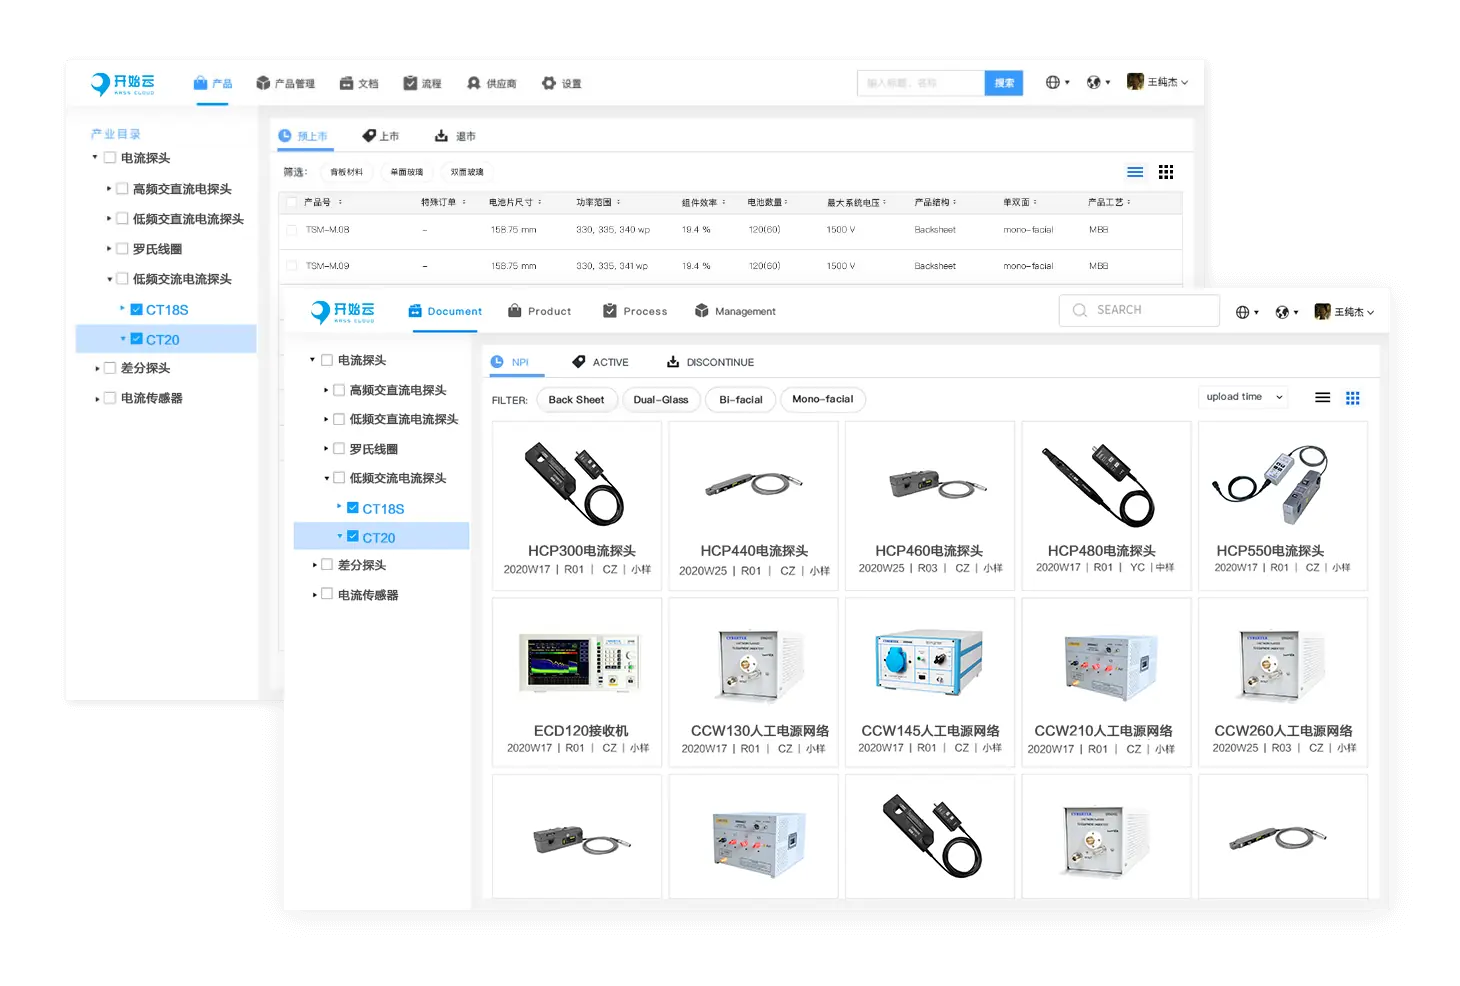
Task: Open the ECD120接收机 product thumbnail
Action: tap(577, 664)
